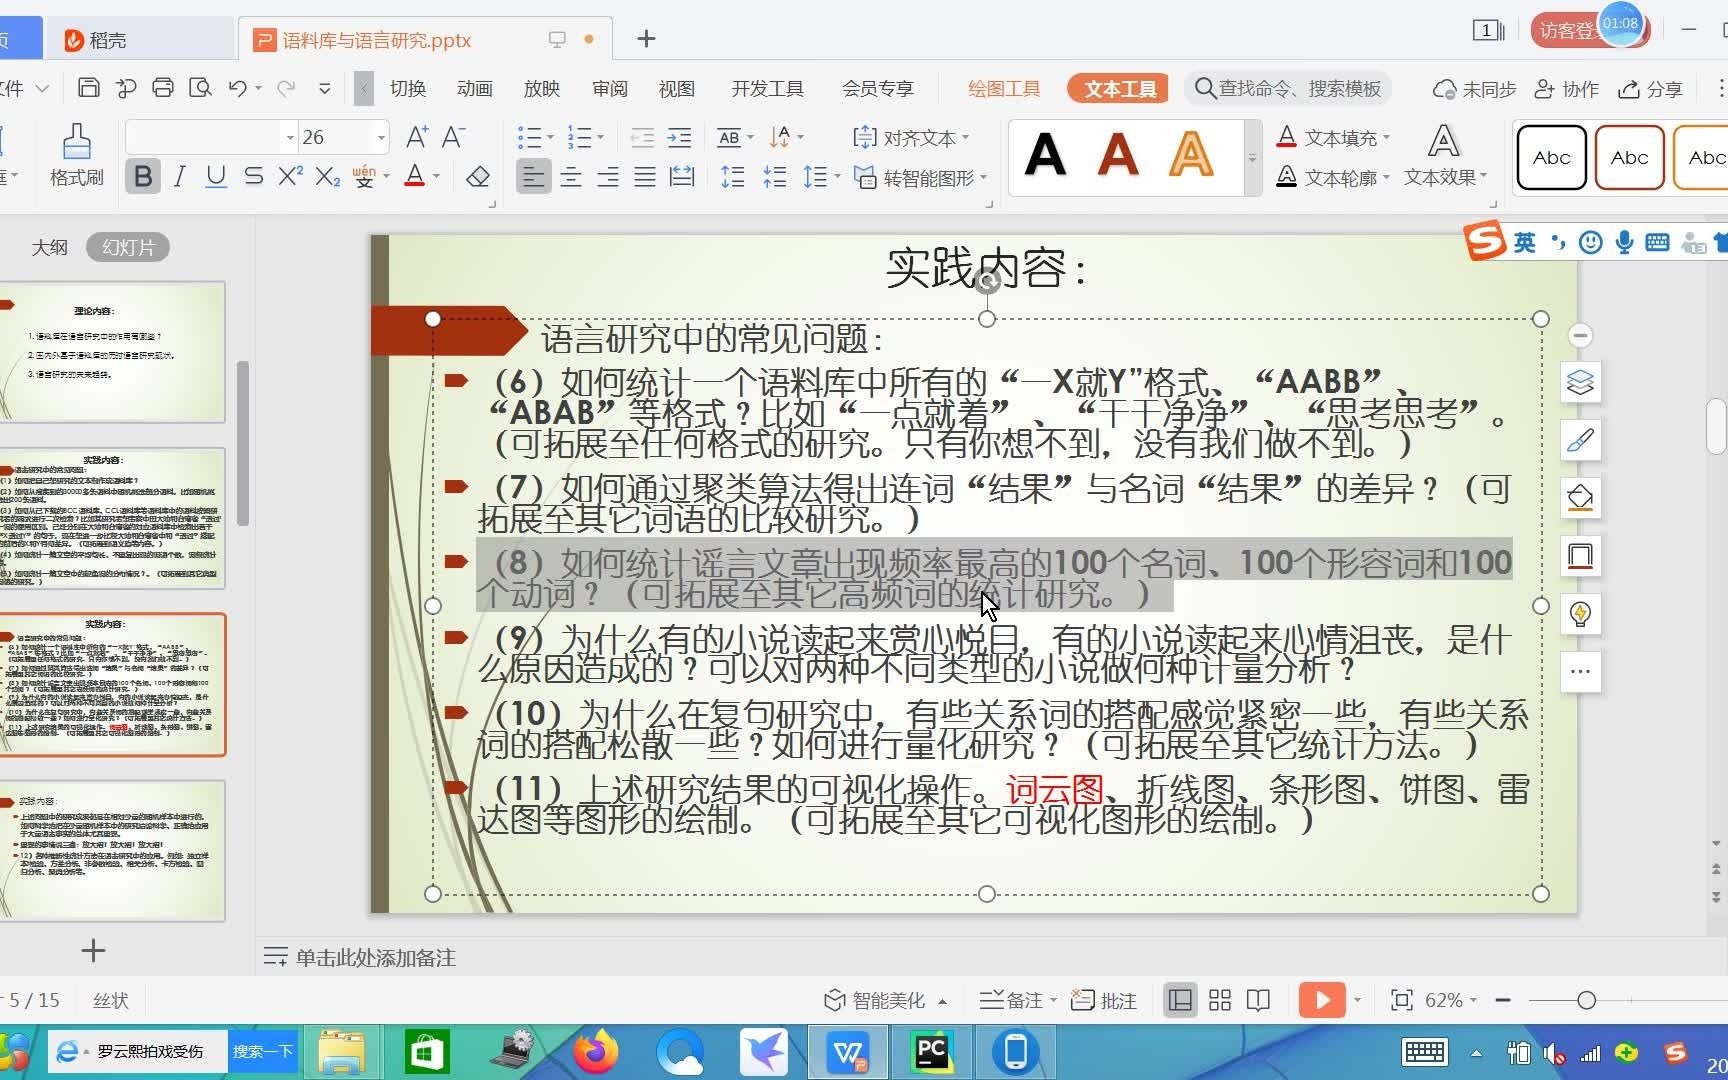
Task: Clear formatting with the eraser icon
Action: tap(478, 177)
